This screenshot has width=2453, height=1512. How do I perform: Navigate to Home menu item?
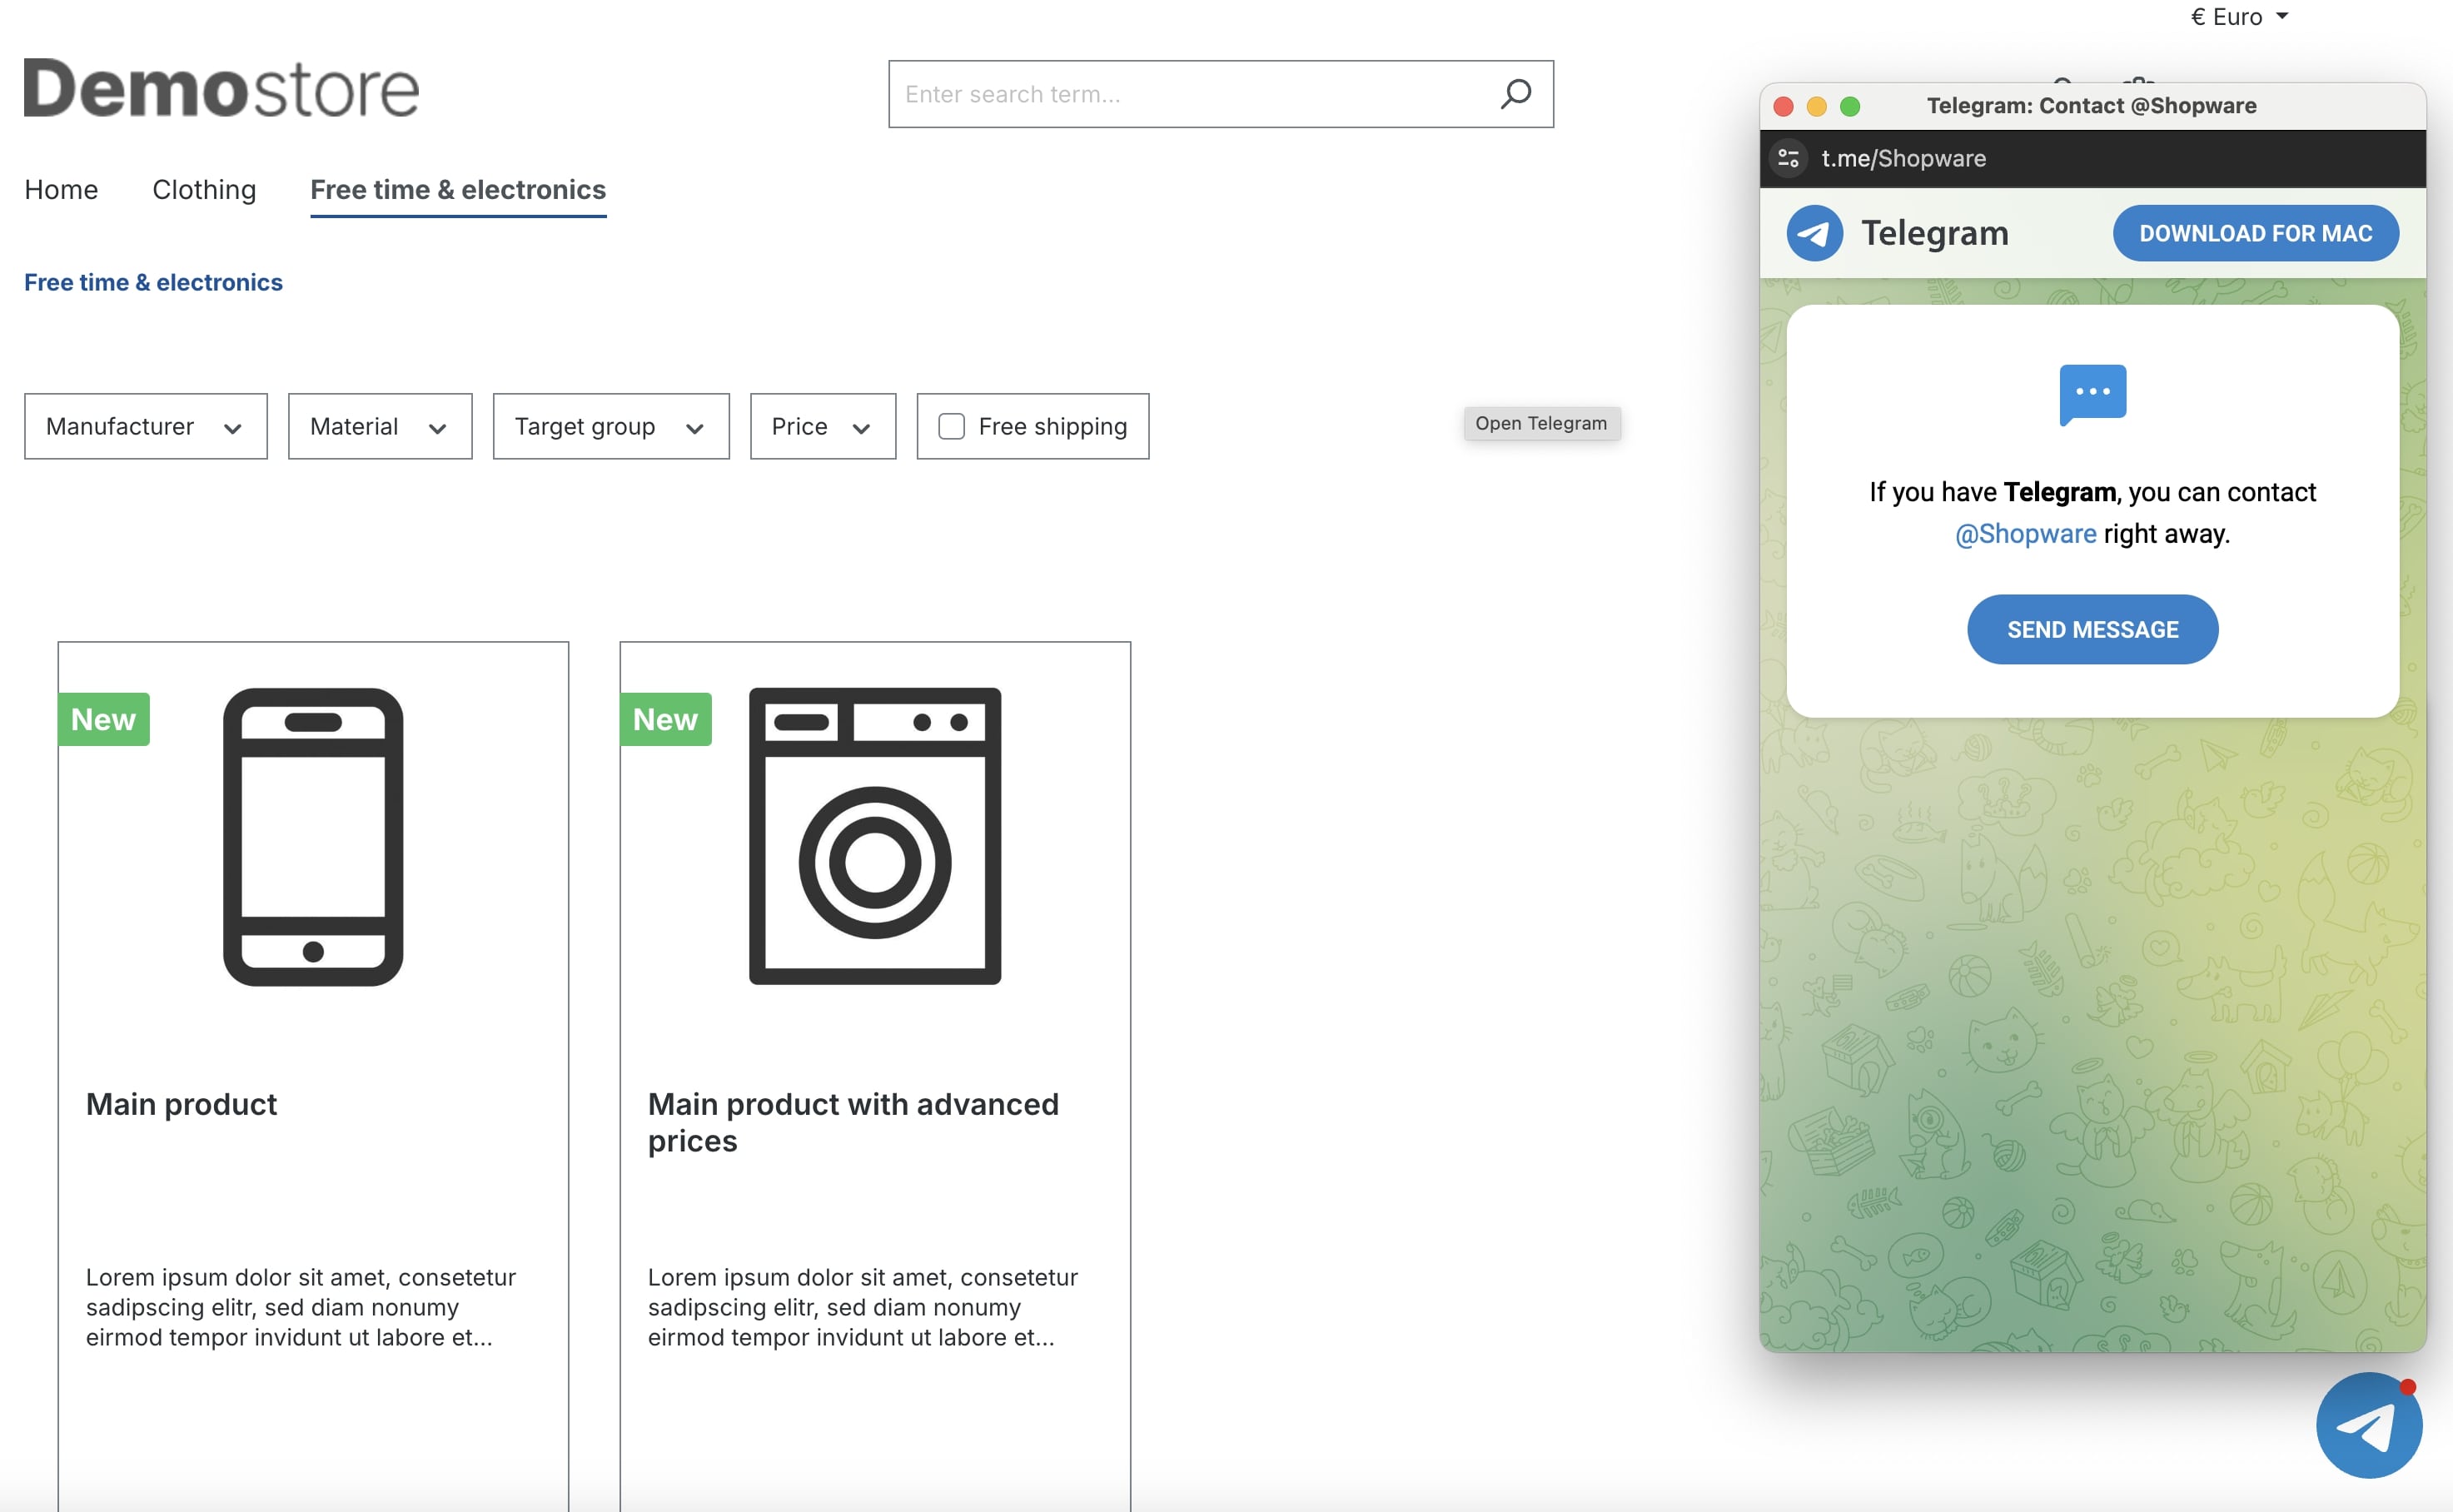[x=62, y=189]
